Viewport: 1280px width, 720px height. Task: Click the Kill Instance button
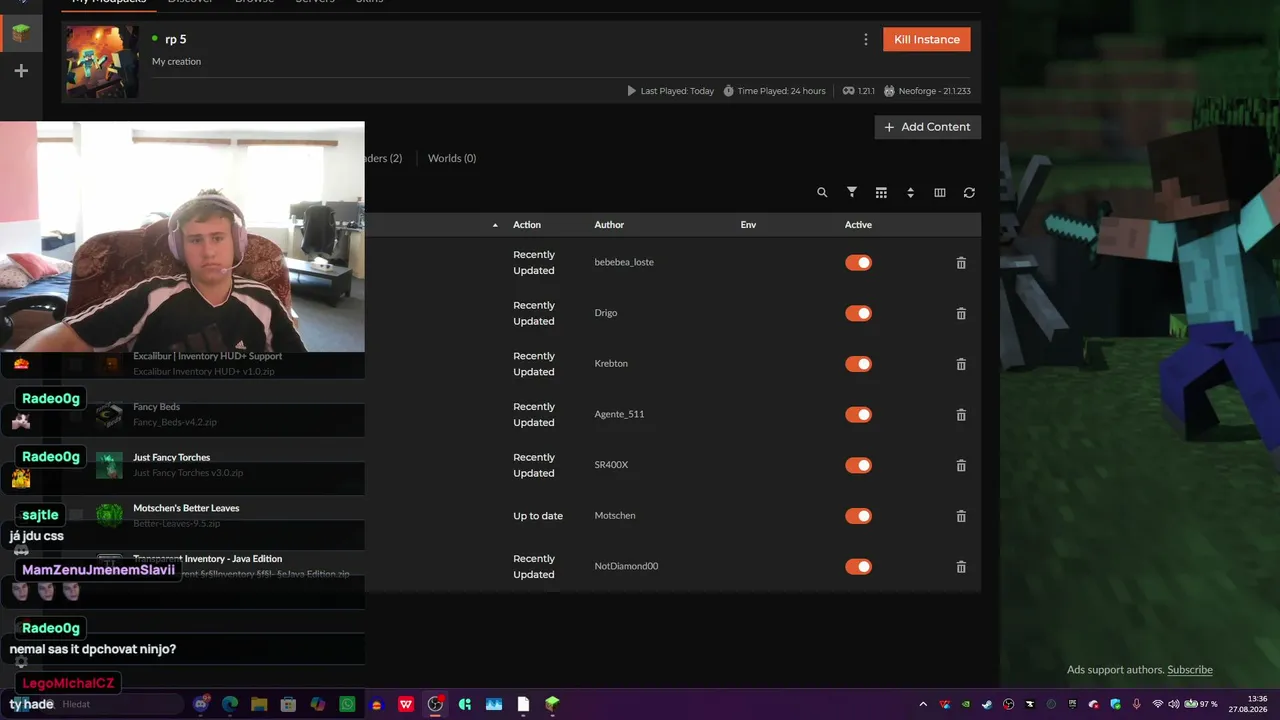(927, 39)
